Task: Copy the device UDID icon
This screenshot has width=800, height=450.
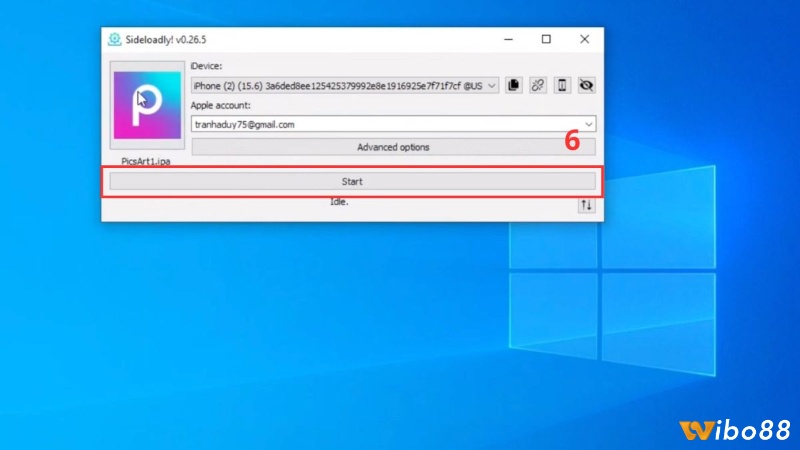Action: pyautogui.click(x=514, y=85)
